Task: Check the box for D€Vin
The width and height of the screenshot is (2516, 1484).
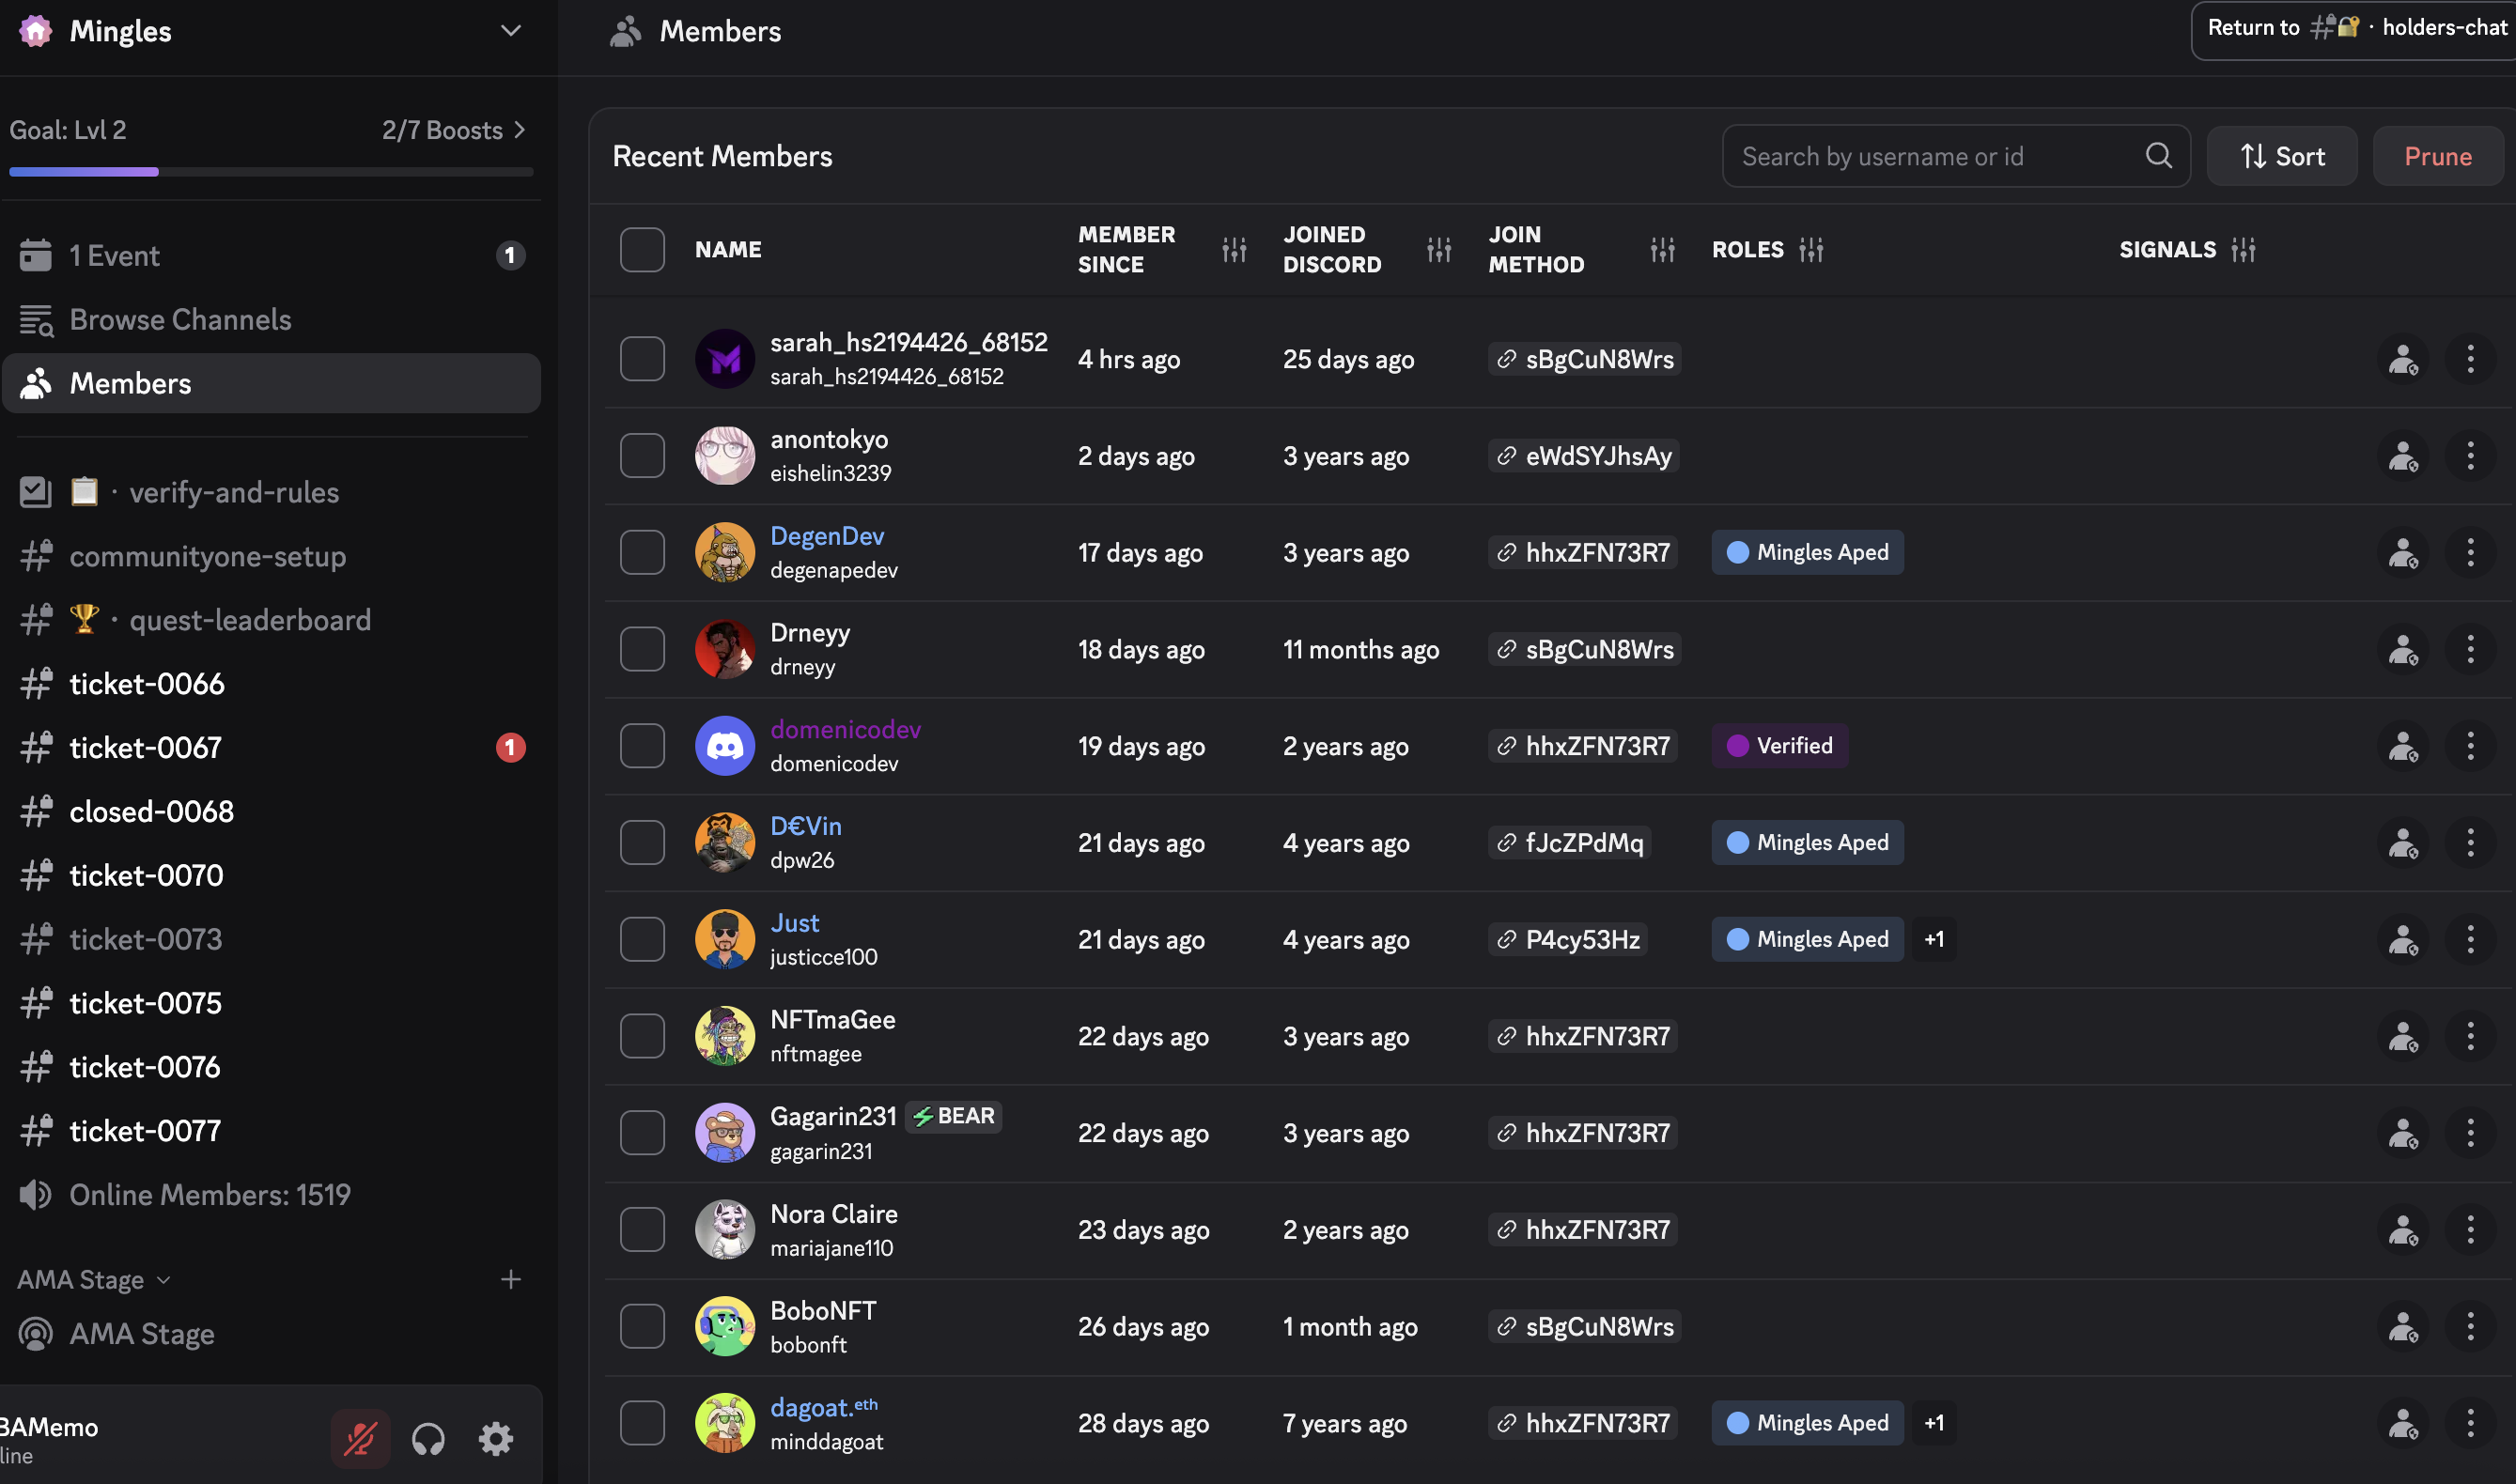Action: [642, 843]
